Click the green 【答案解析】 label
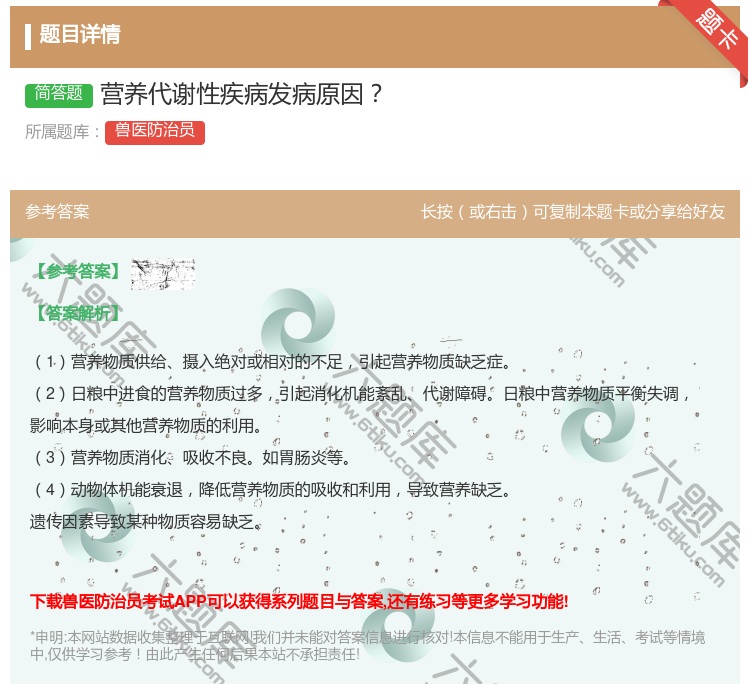Viewport: 750px width, 684px height. (x=76, y=313)
